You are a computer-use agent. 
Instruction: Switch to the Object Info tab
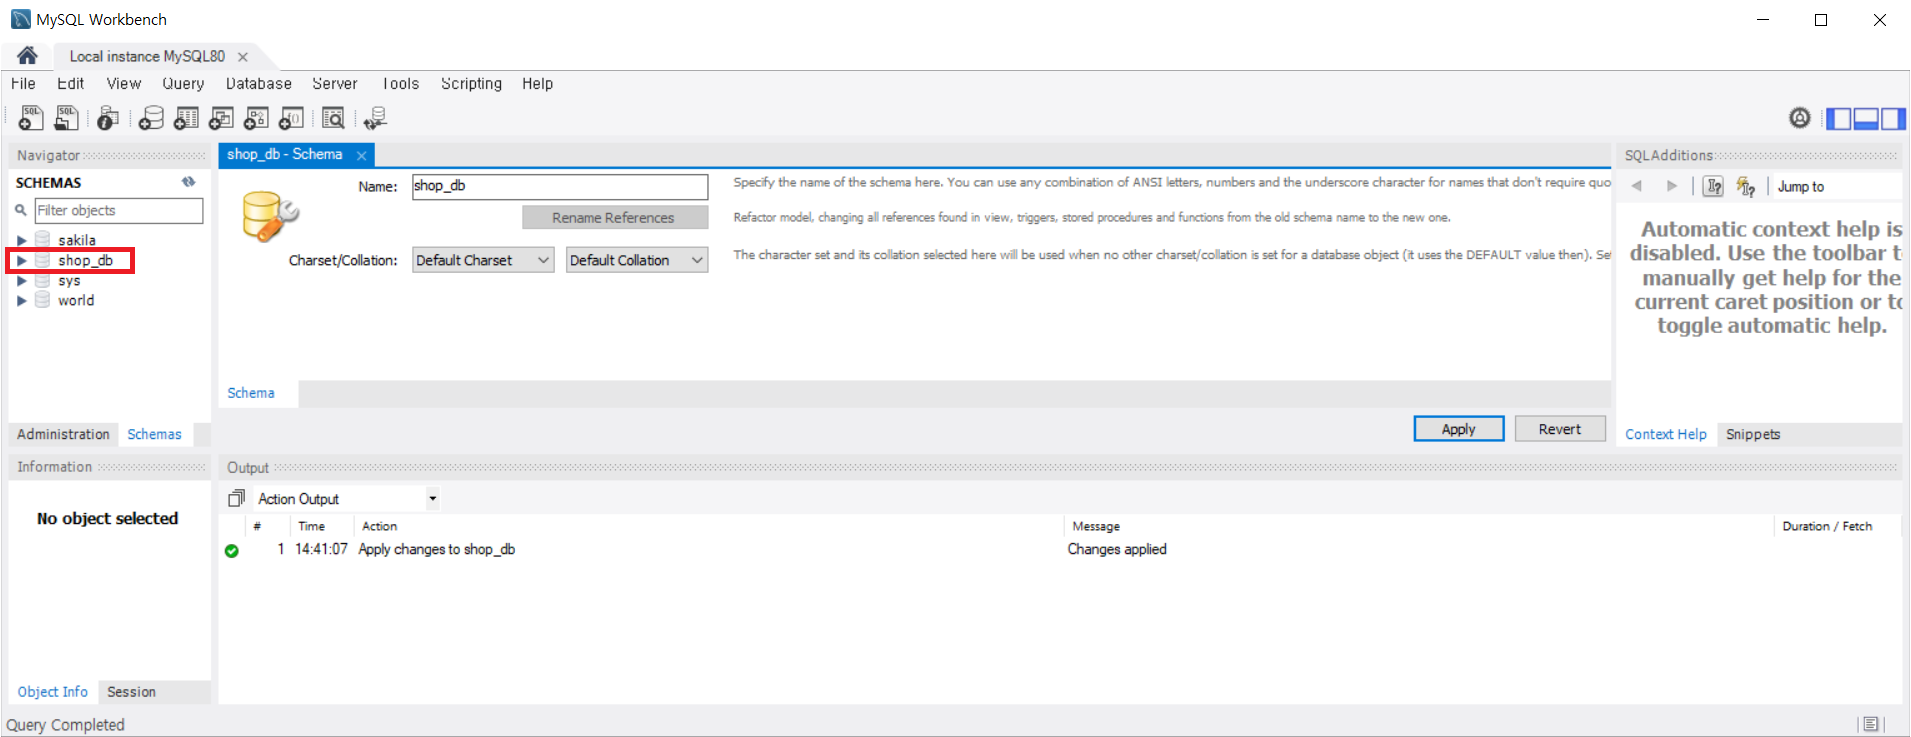pyautogui.click(x=52, y=692)
